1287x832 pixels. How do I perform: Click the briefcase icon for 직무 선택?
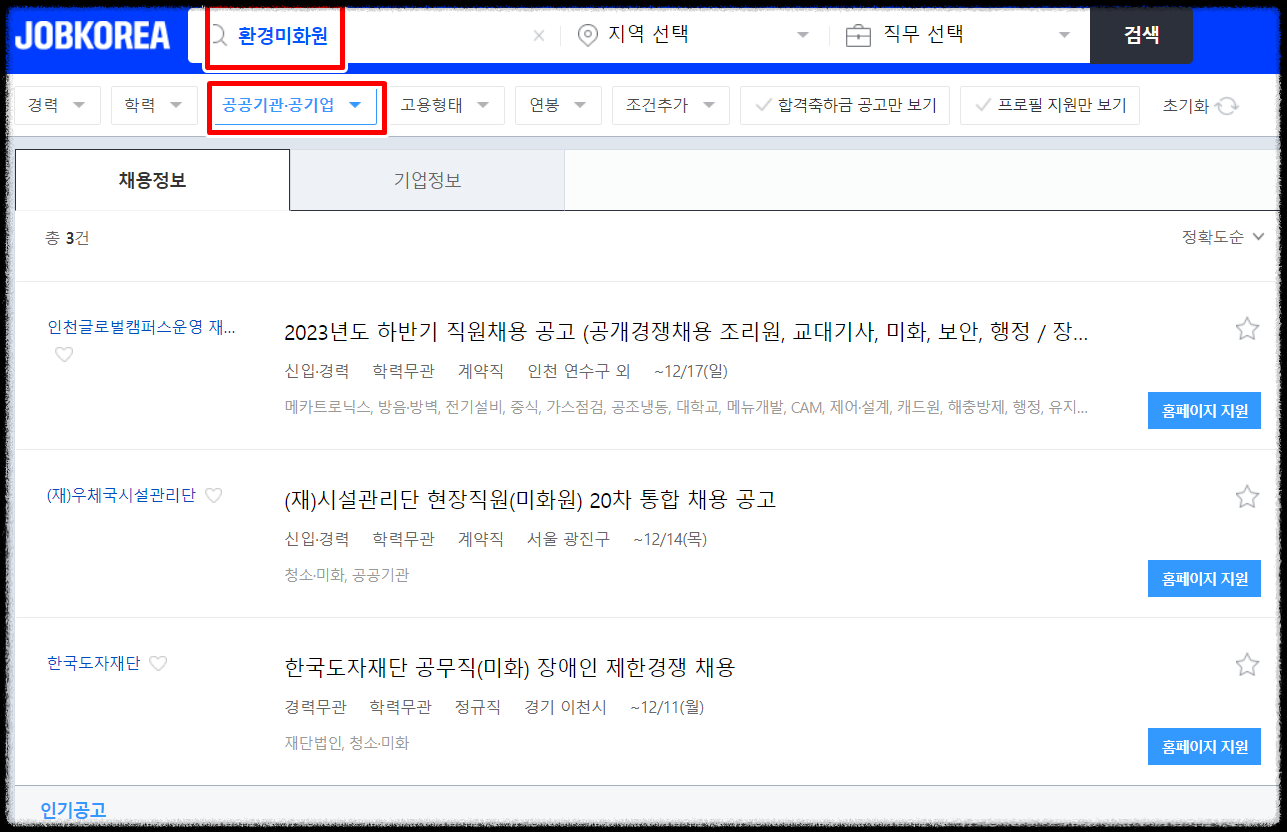pos(858,36)
